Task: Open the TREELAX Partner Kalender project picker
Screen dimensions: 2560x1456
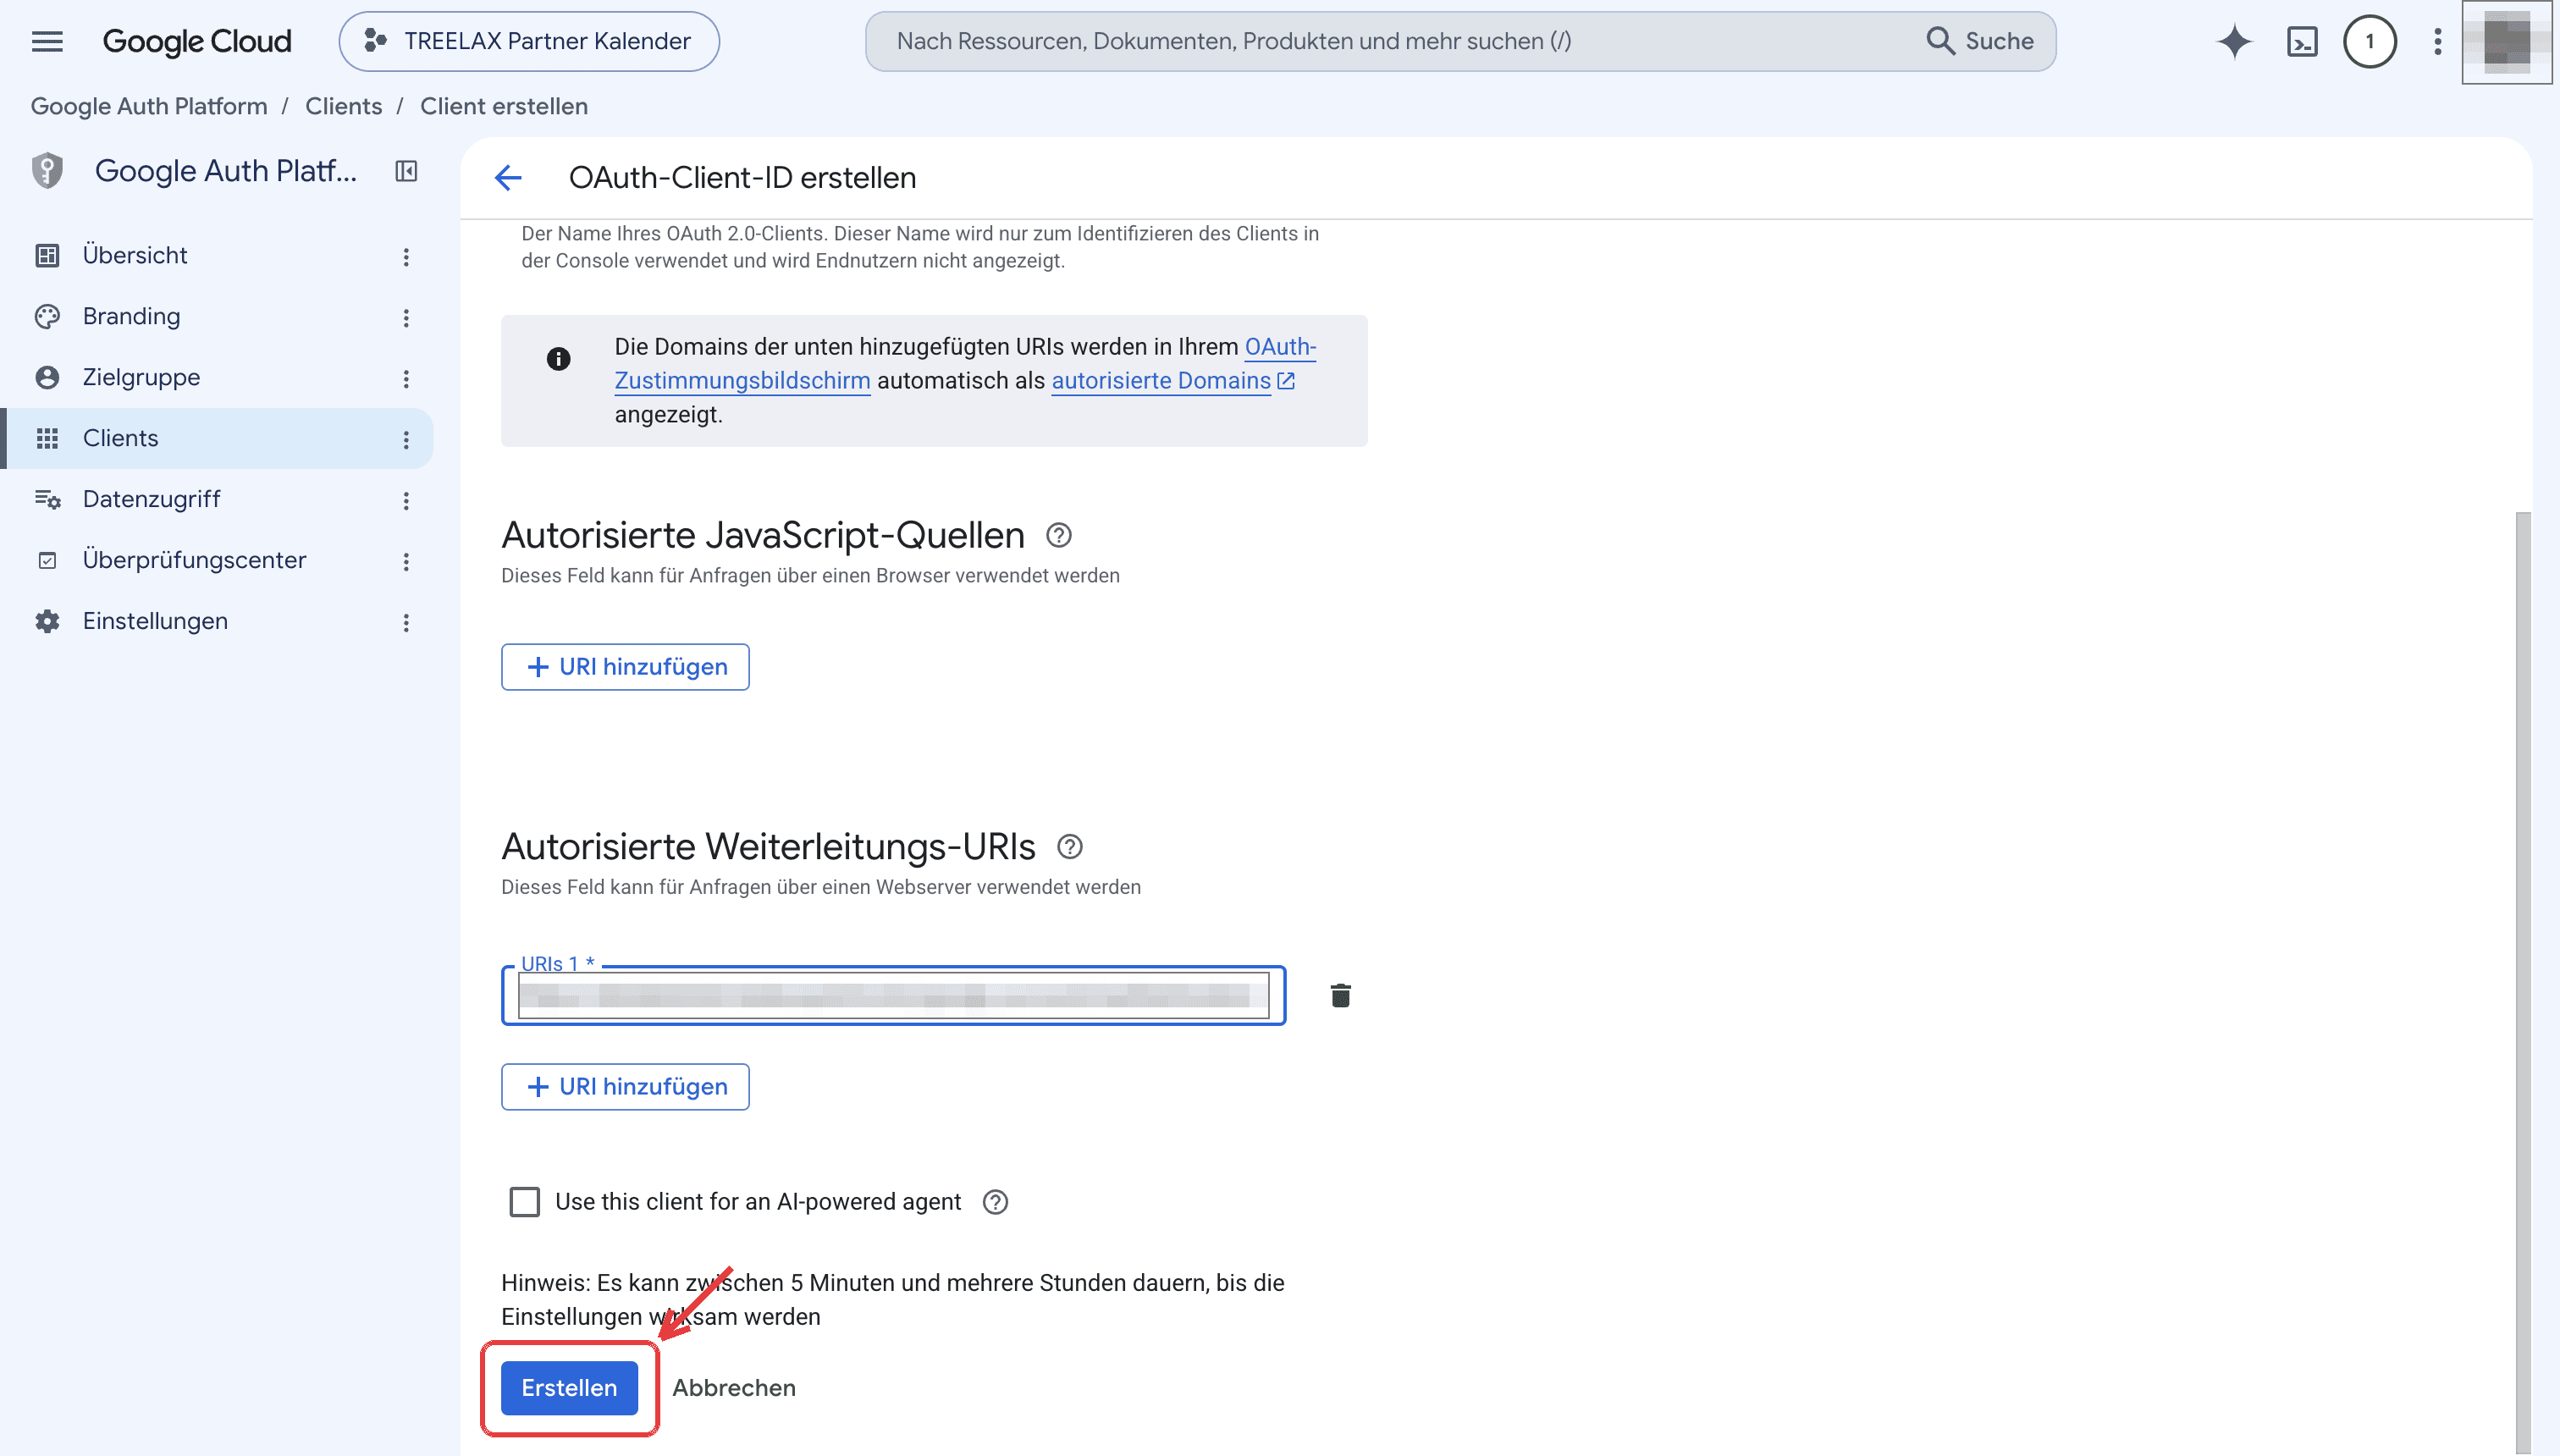Action: pyautogui.click(x=529, y=41)
